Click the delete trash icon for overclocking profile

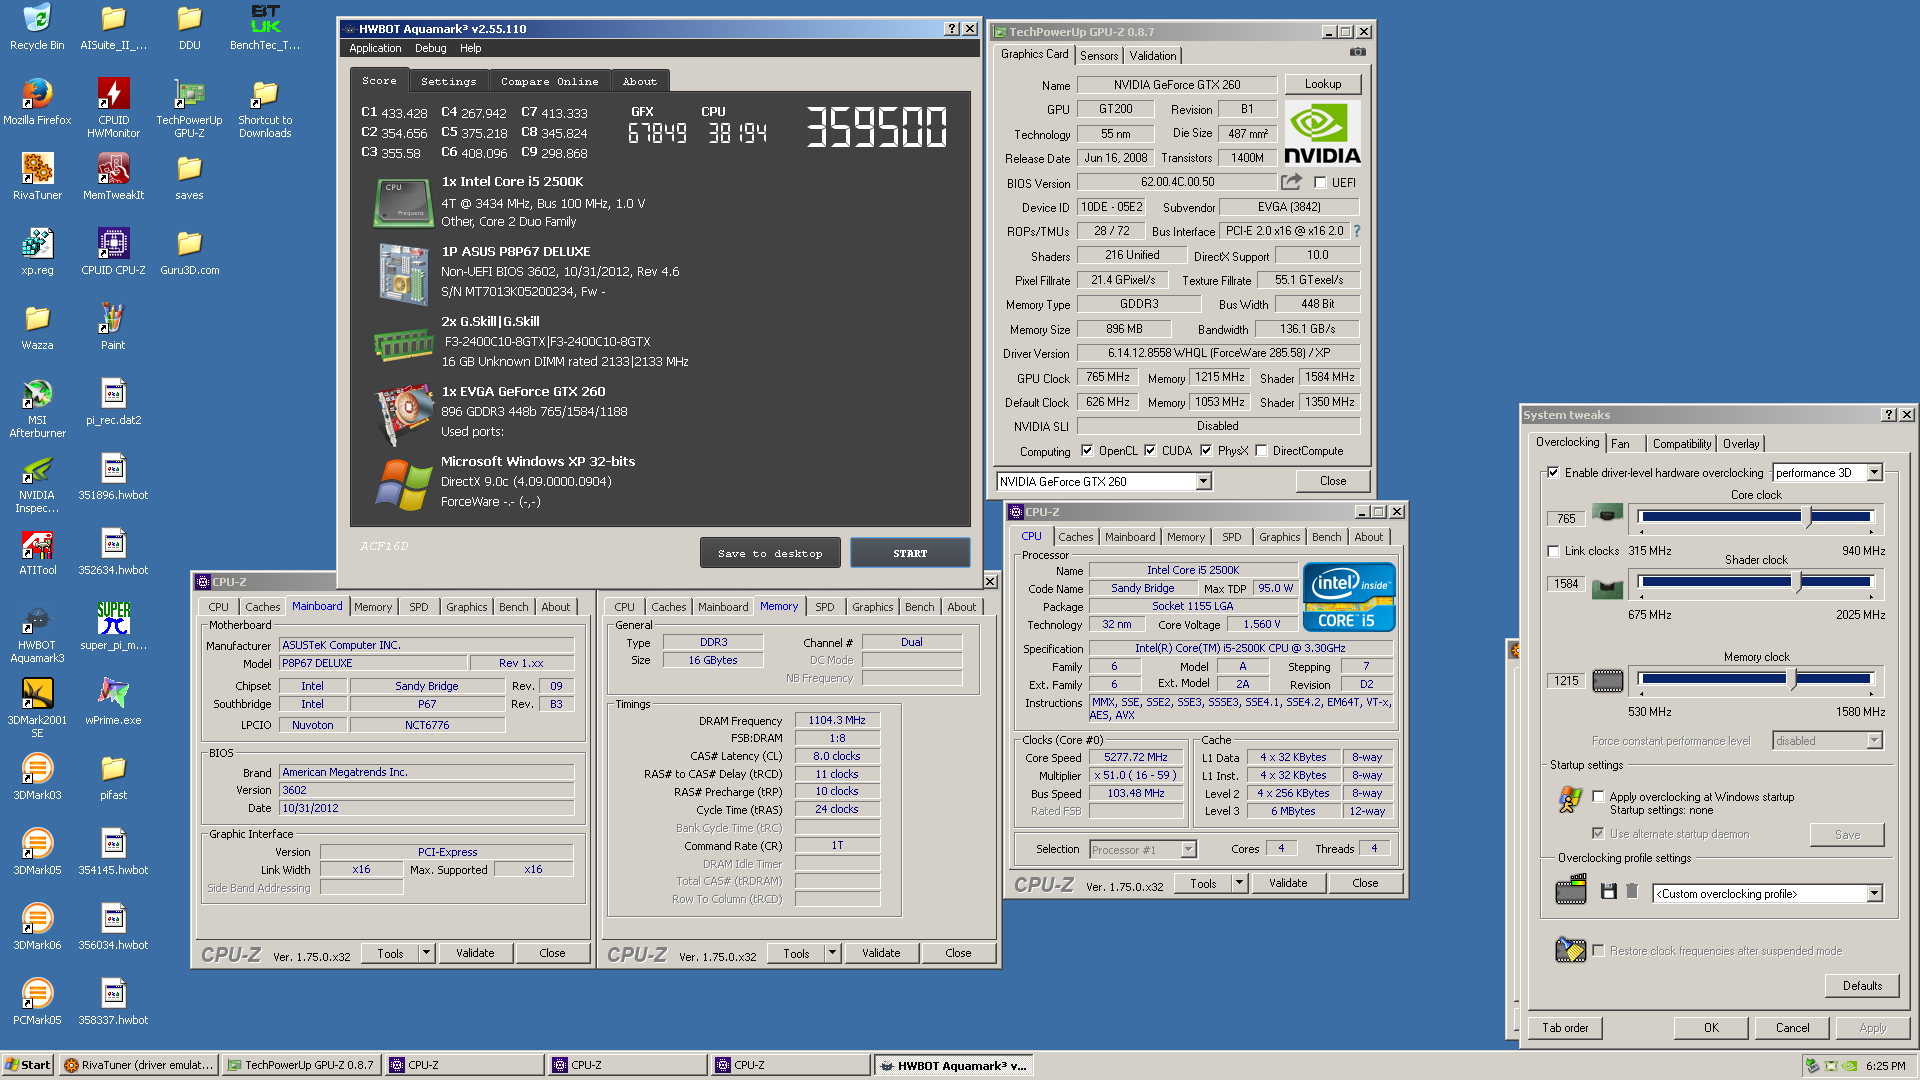[1631, 891]
